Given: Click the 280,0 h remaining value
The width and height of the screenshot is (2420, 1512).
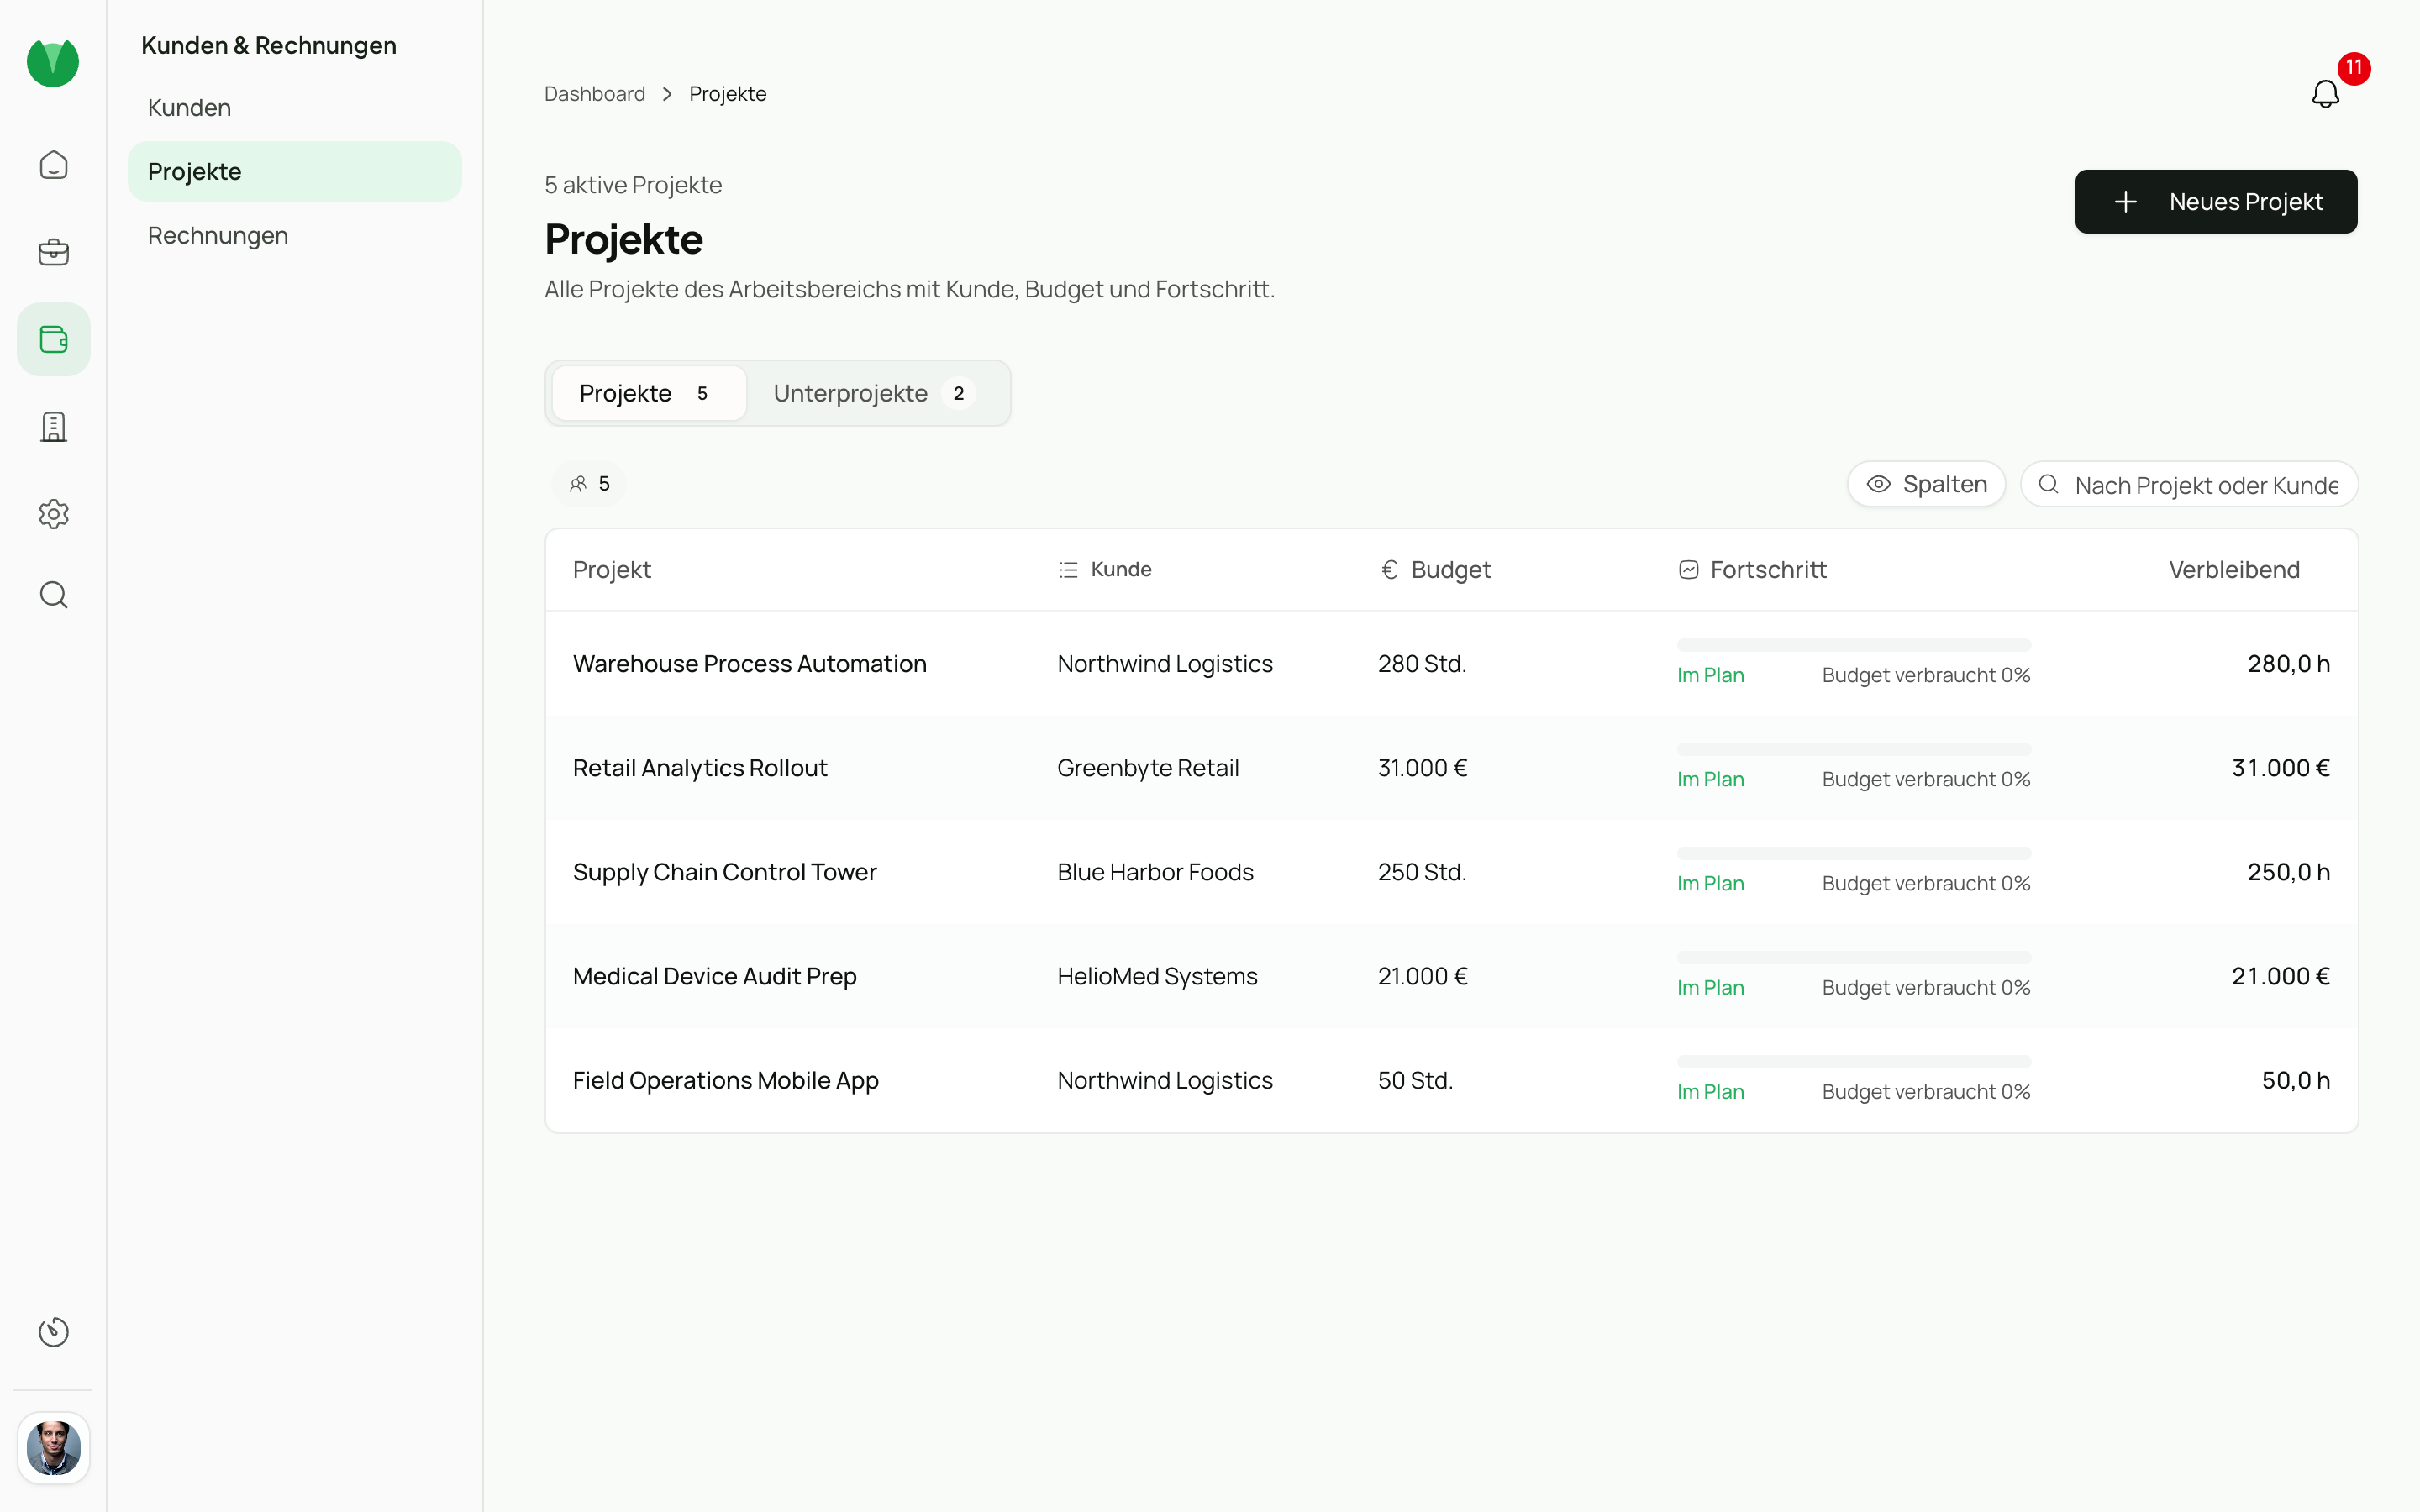Looking at the screenshot, I should (2288, 664).
